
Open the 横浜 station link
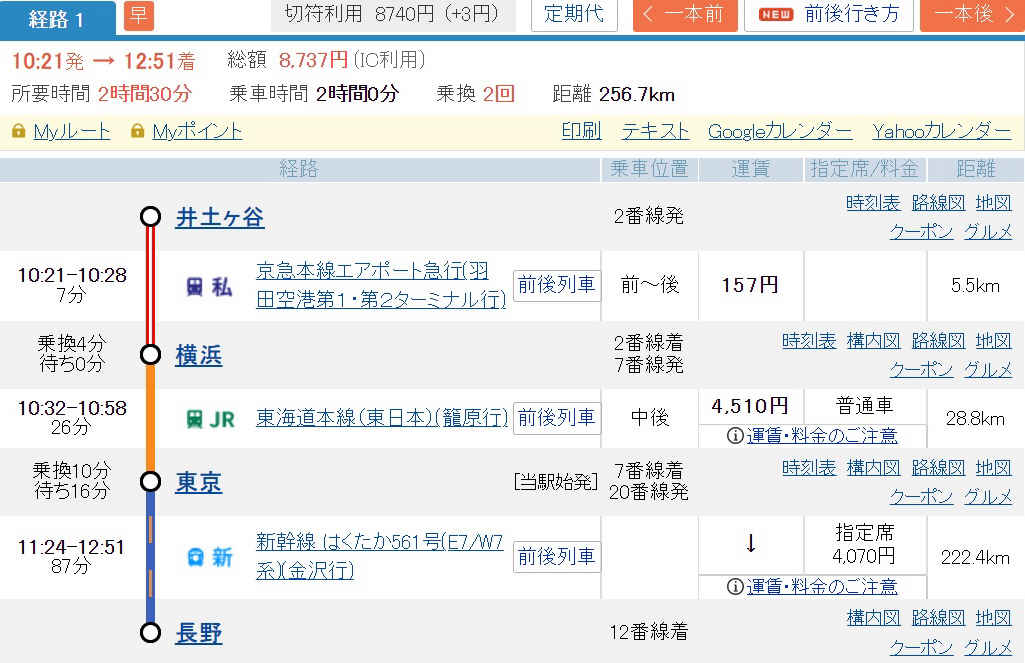click(x=199, y=355)
